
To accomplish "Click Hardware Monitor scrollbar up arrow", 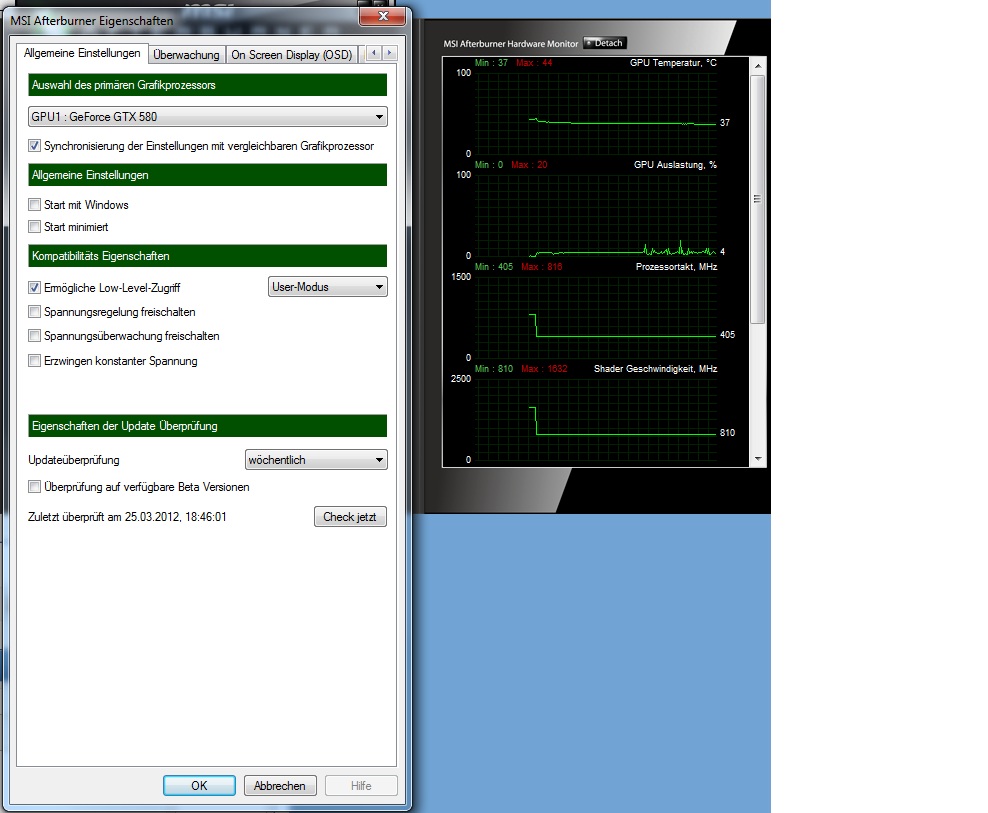I will pos(758,66).
